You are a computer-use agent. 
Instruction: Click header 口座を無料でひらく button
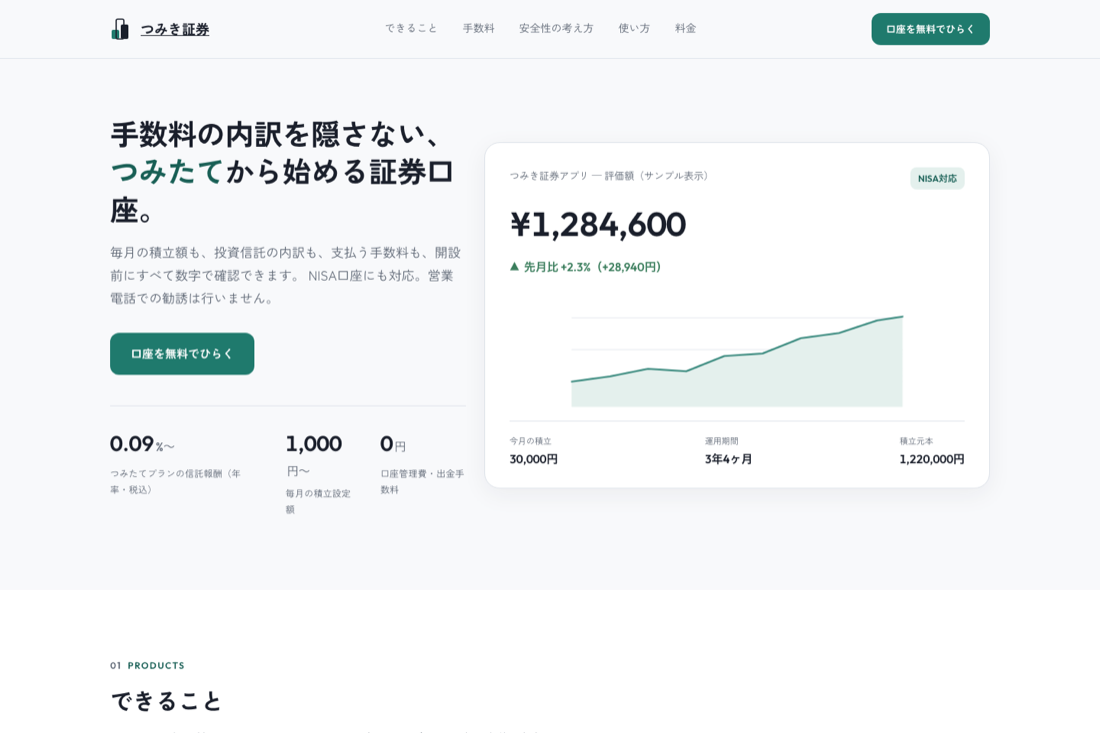(x=930, y=29)
